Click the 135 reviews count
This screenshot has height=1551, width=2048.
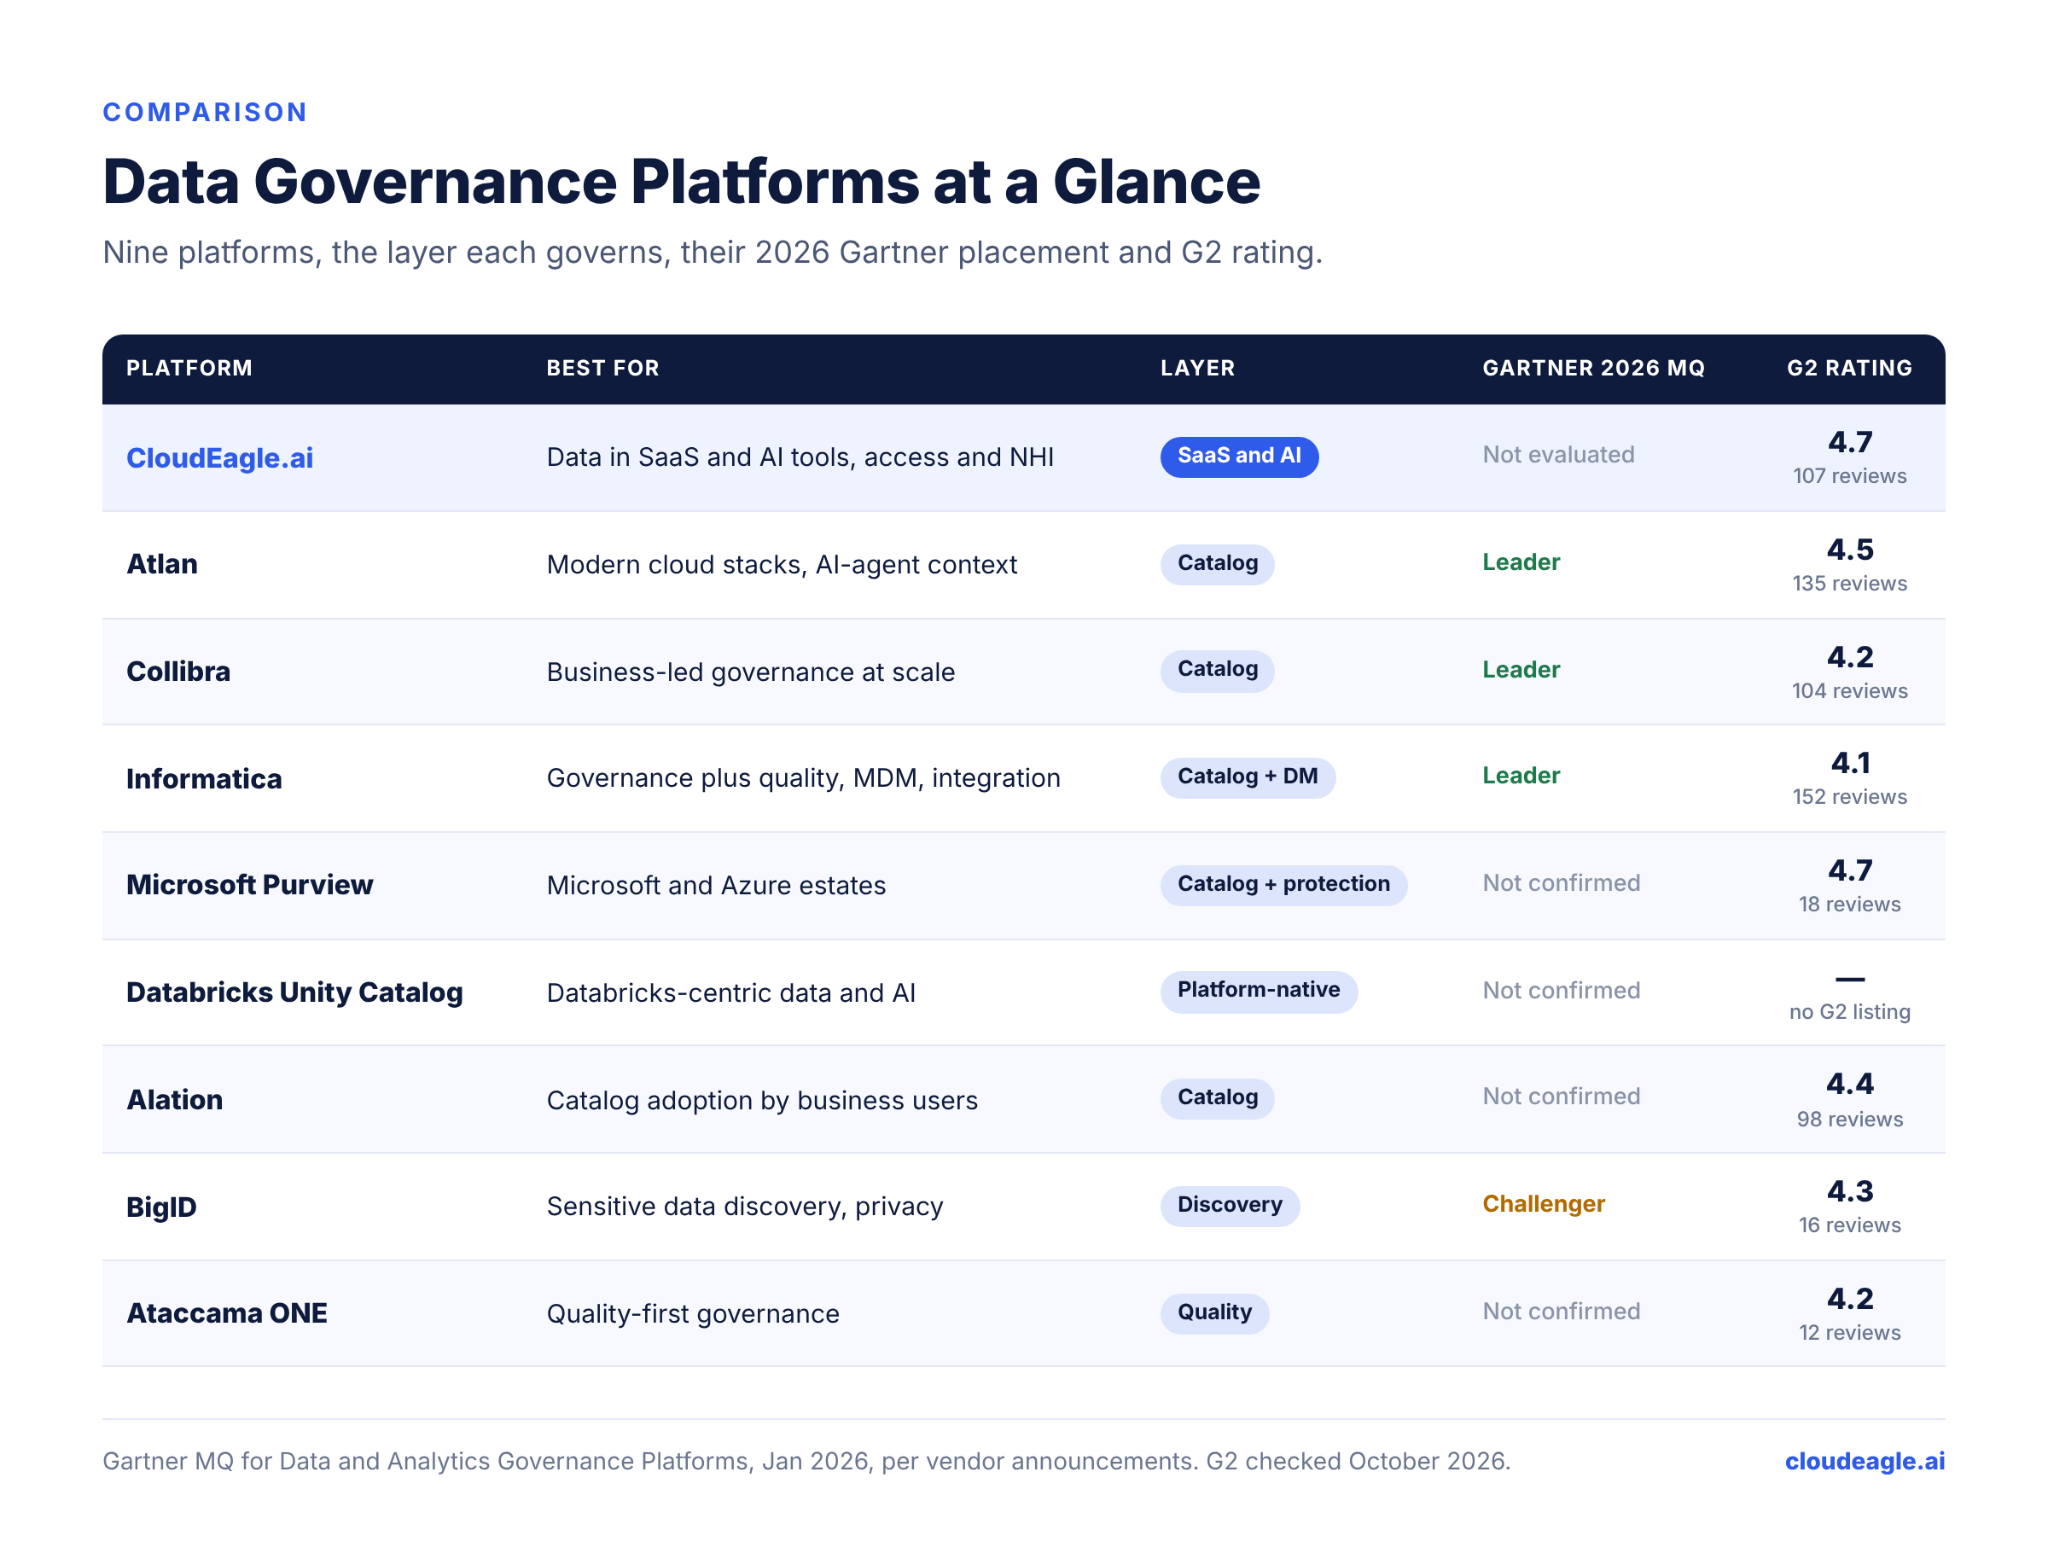tap(1849, 583)
